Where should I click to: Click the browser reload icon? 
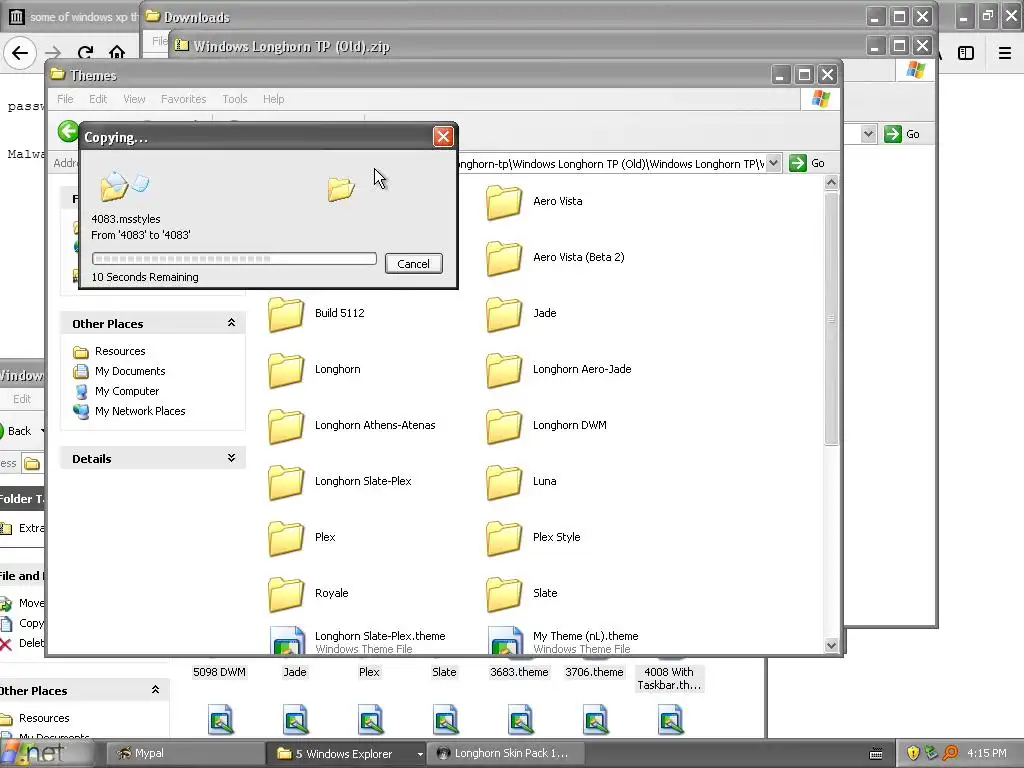point(85,53)
